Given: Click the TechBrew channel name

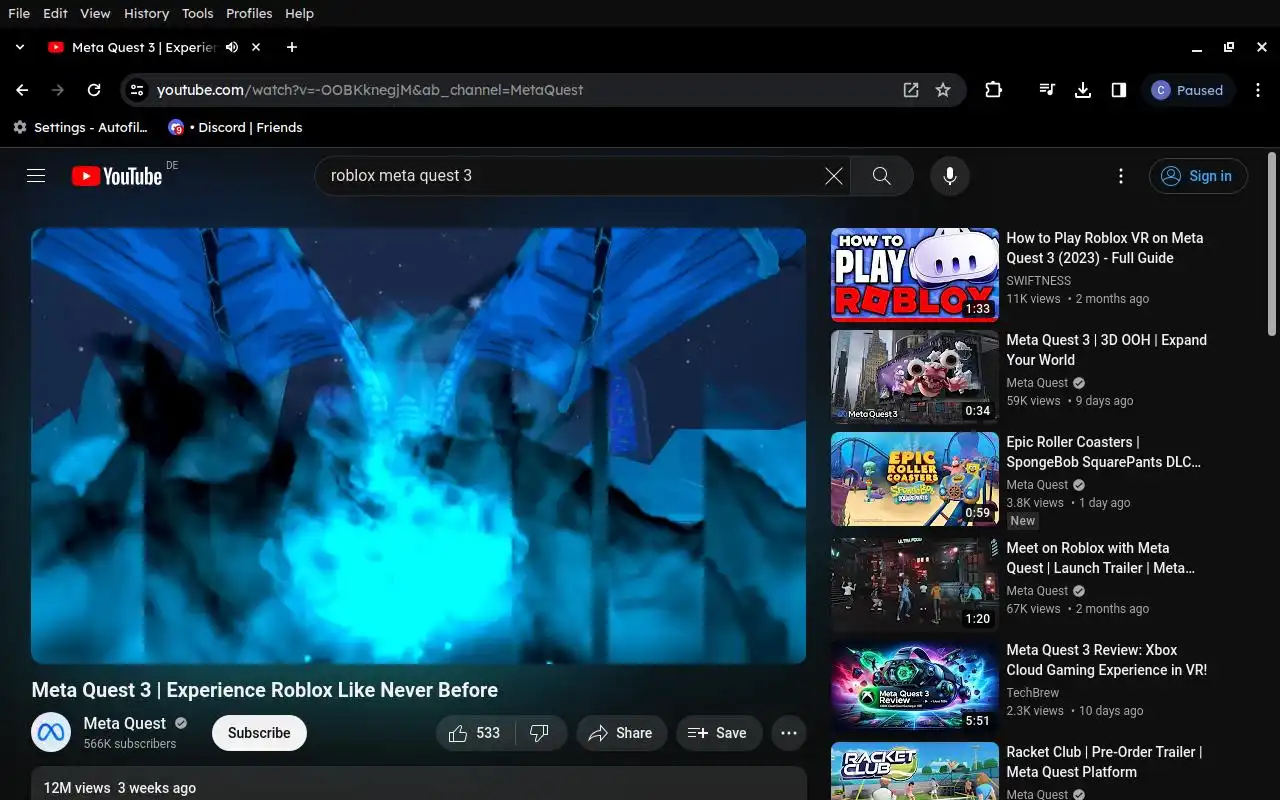Looking at the screenshot, I should click(1033, 693).
